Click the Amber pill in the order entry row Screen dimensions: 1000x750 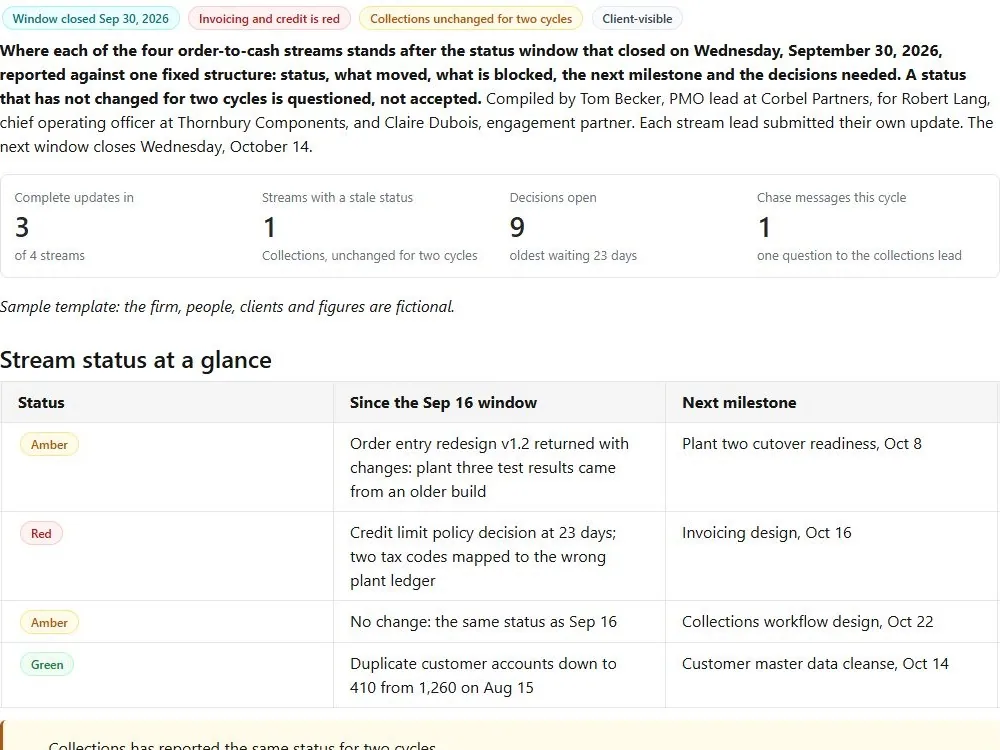[49, 445]
